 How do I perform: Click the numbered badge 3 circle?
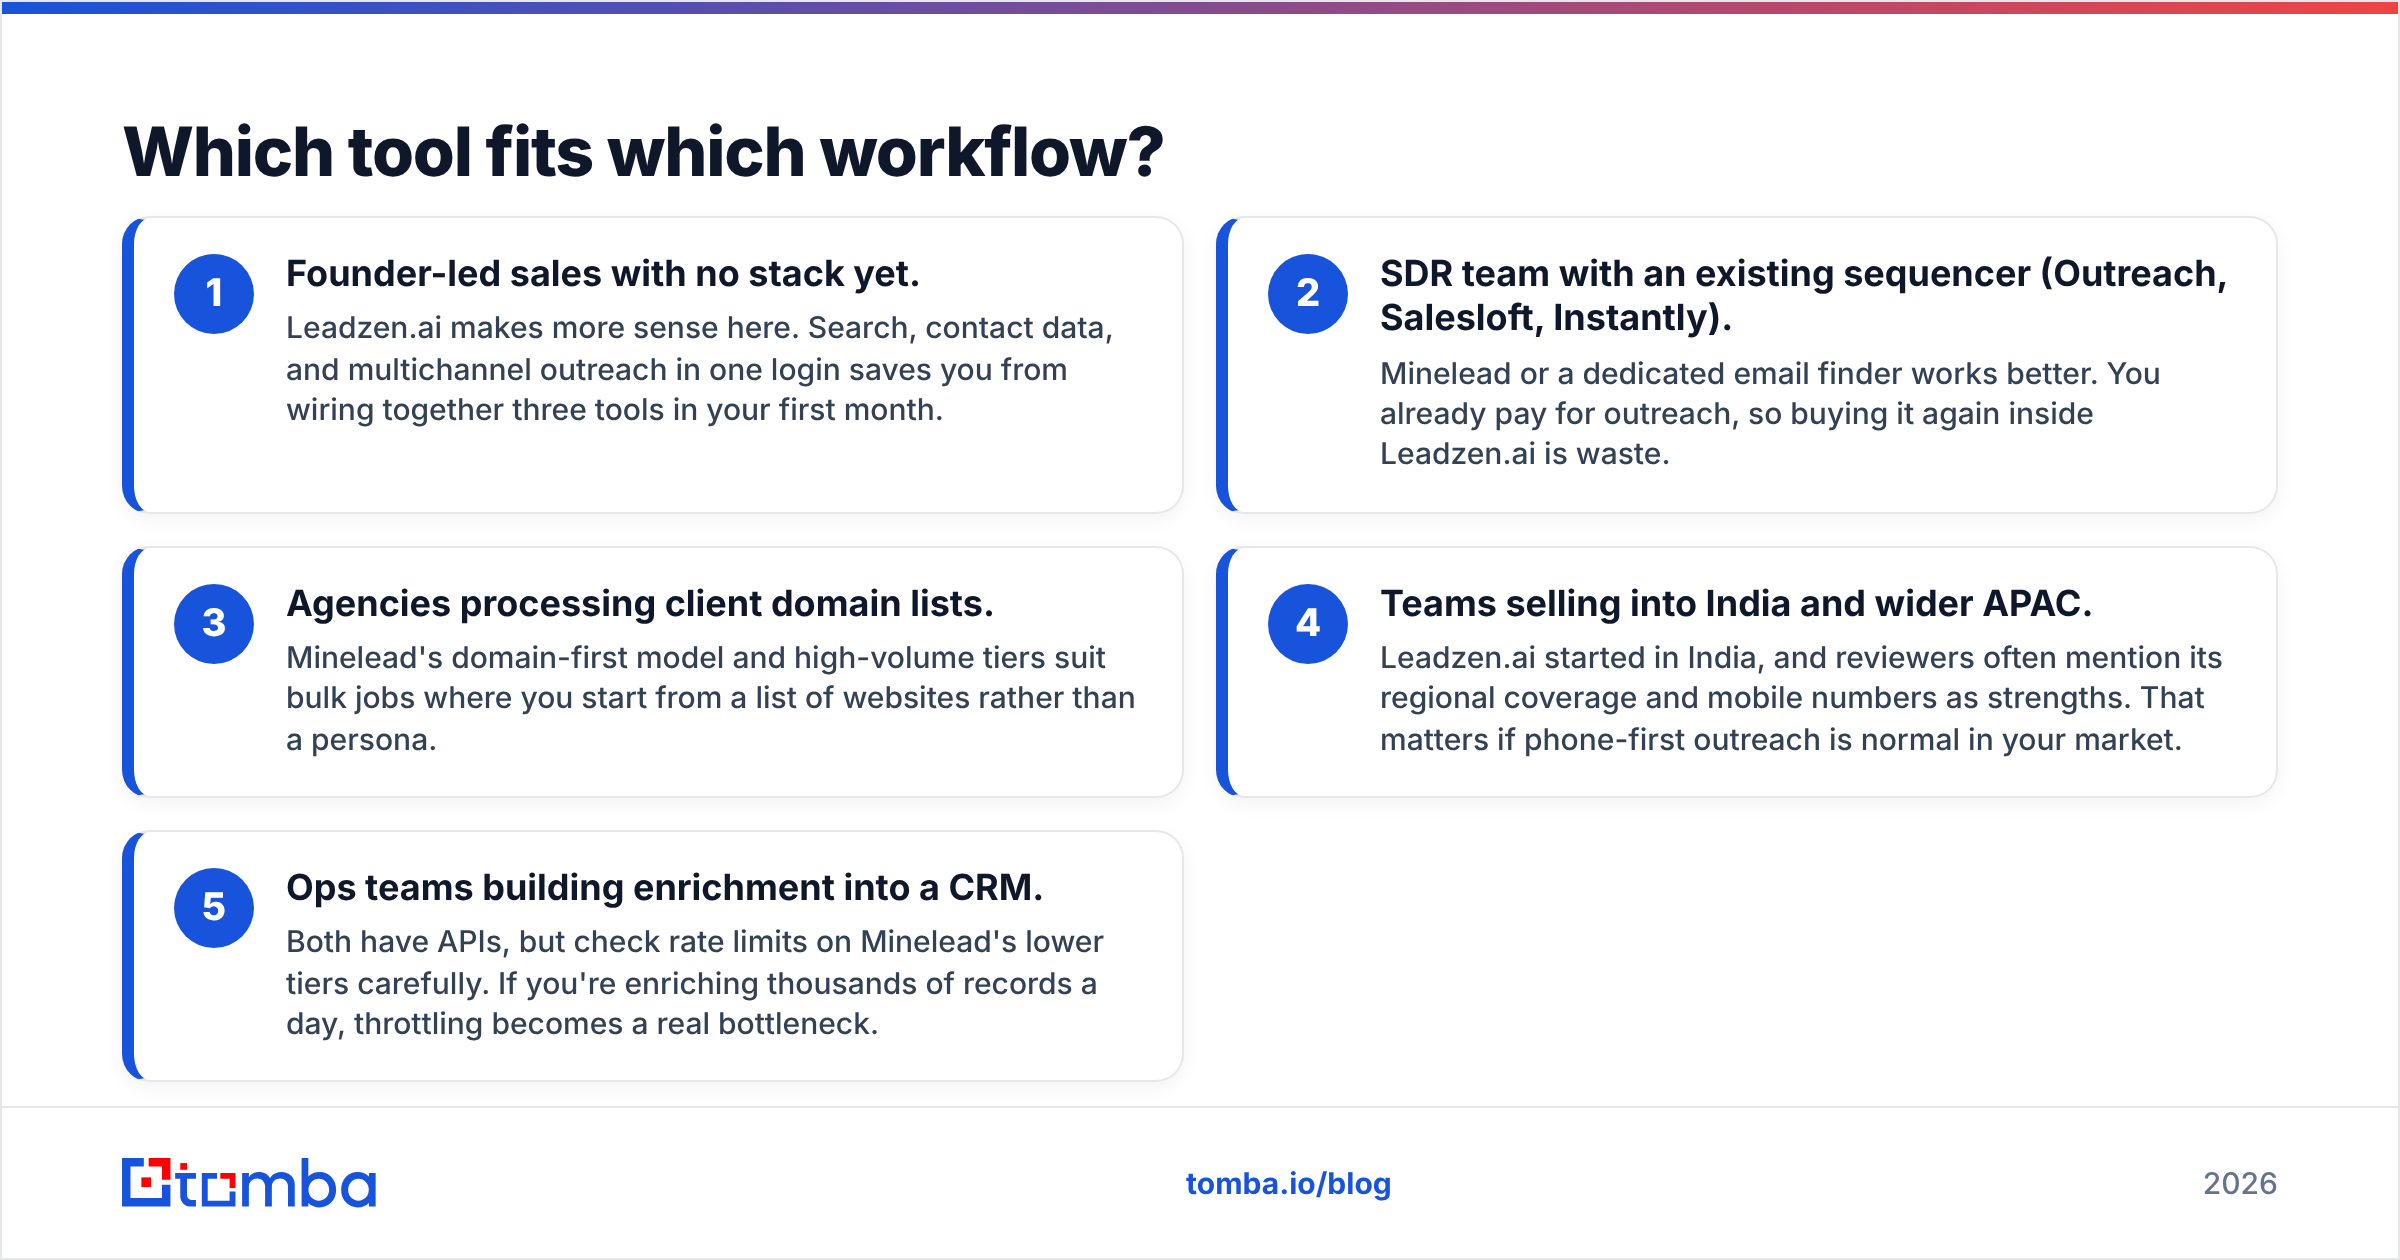click(x=214, y=623)
